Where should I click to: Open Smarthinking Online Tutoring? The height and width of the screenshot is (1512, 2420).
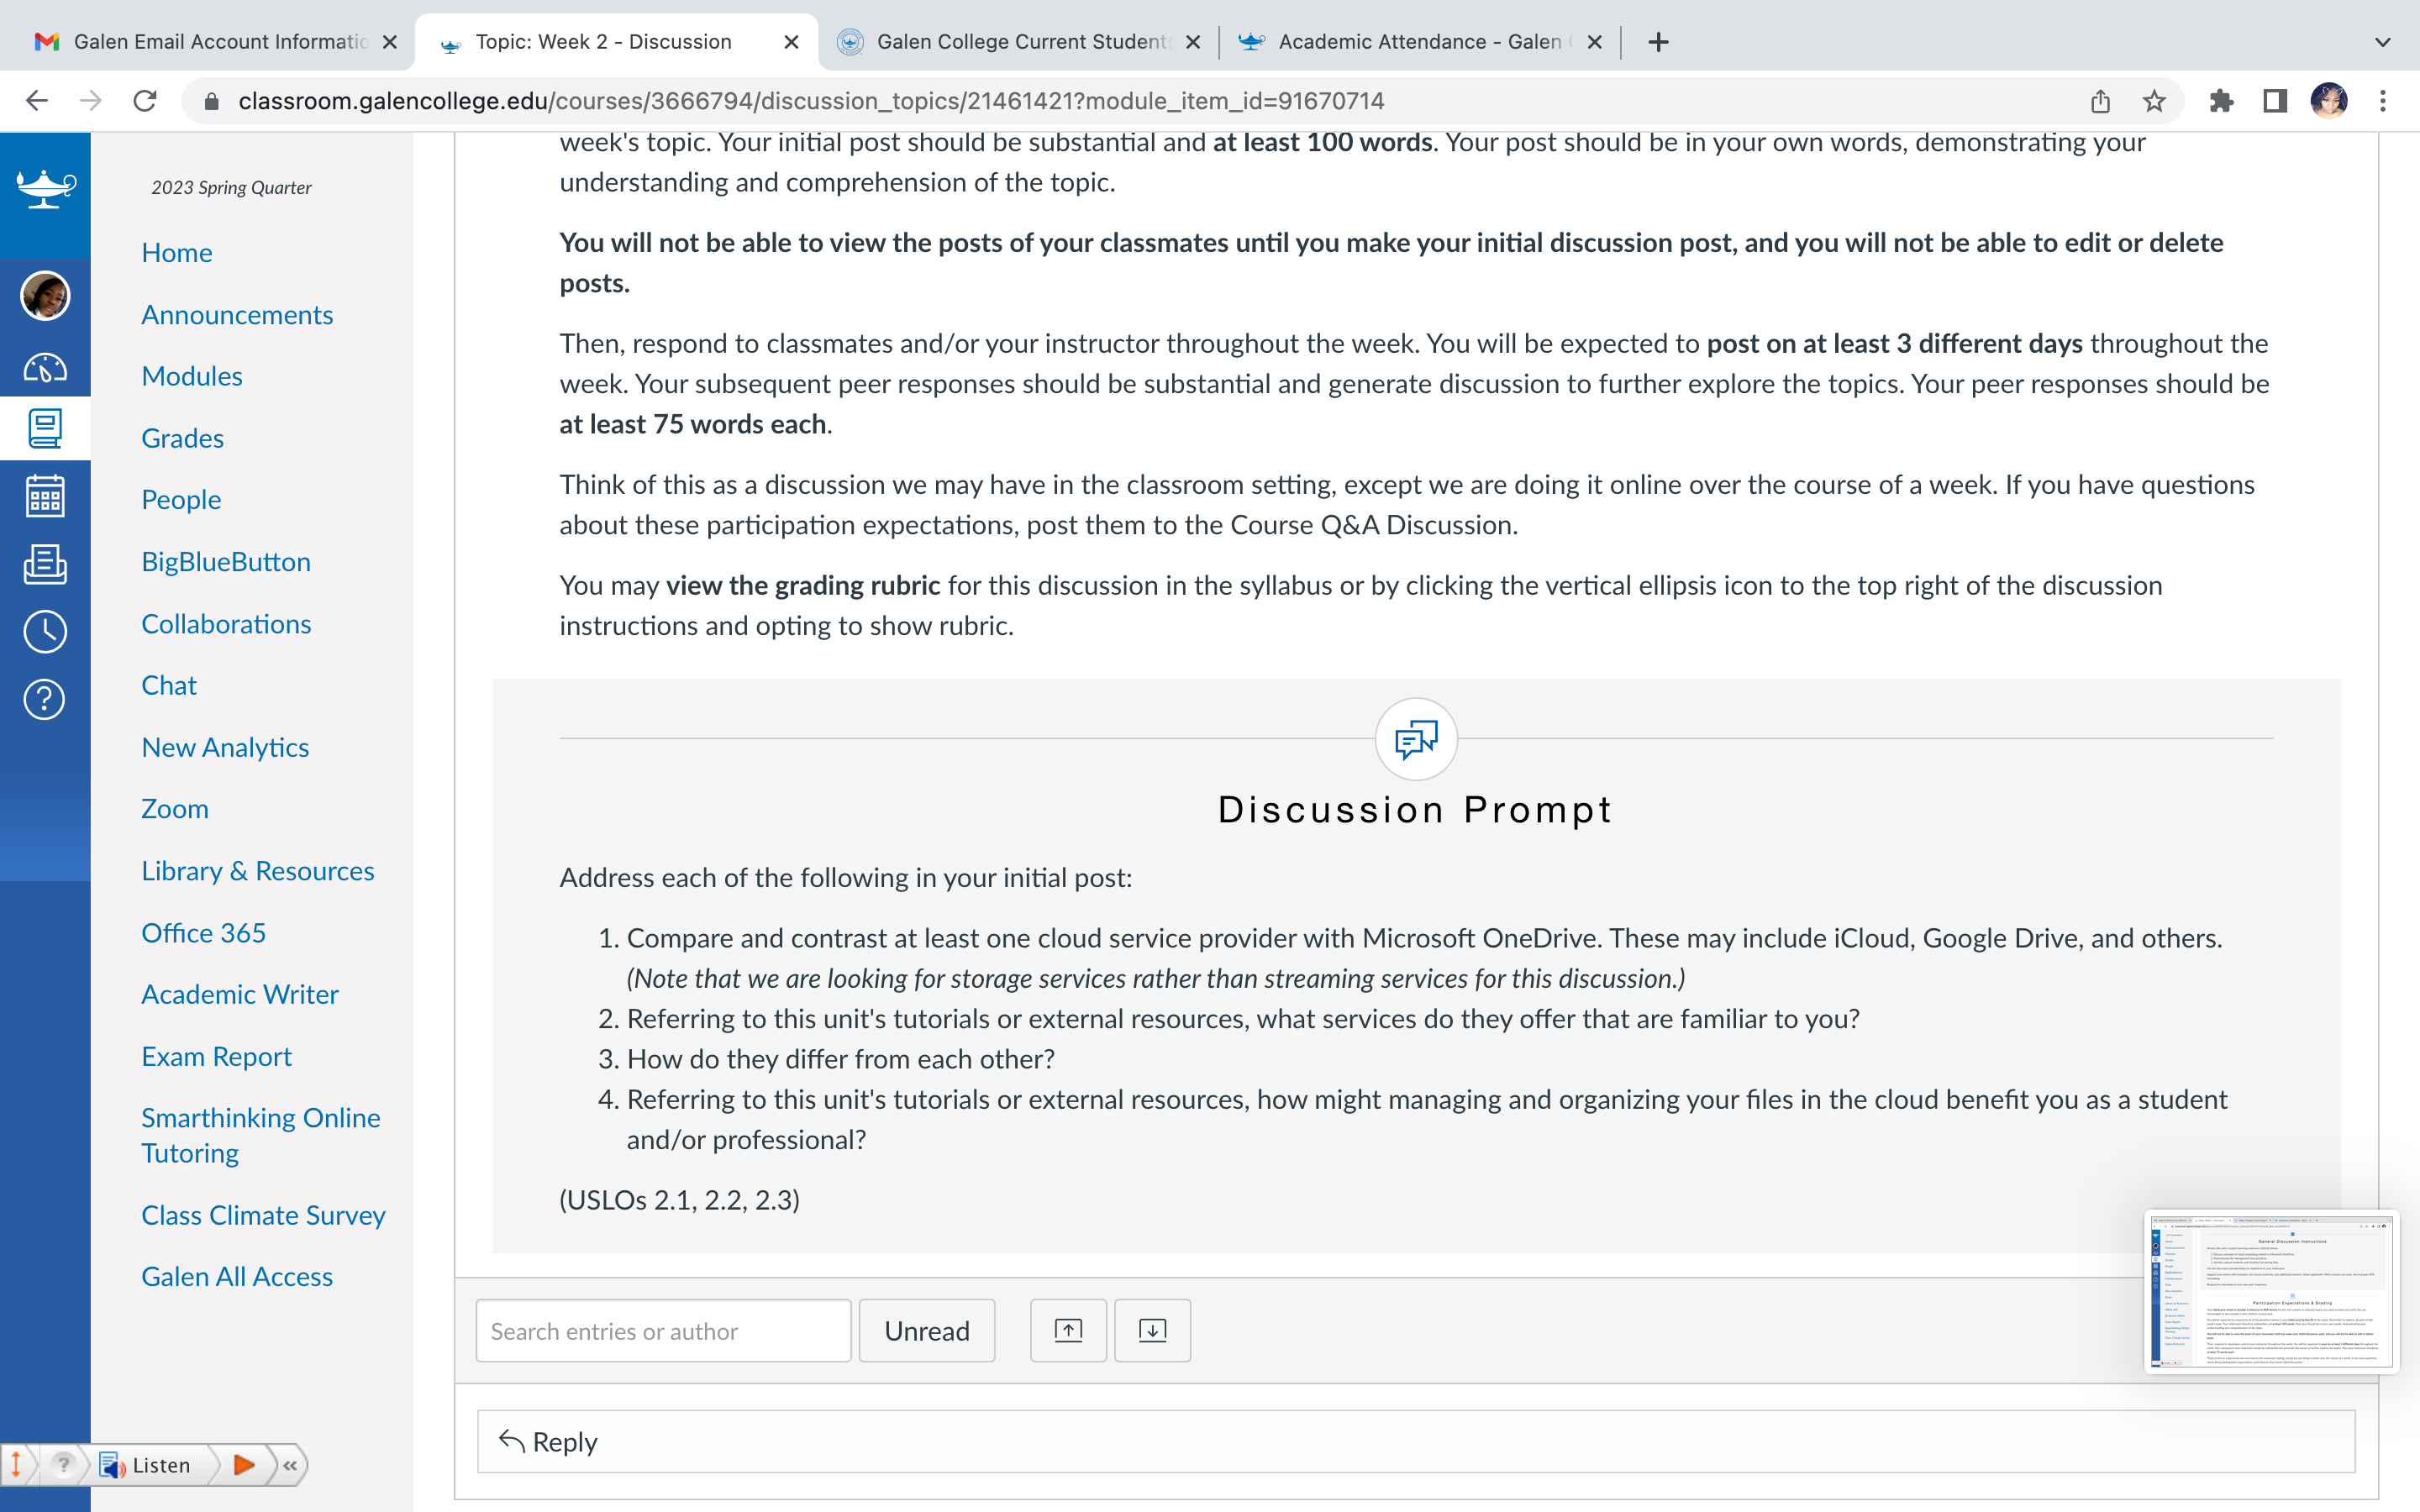pyautogui.click(x=261, y=1135)
